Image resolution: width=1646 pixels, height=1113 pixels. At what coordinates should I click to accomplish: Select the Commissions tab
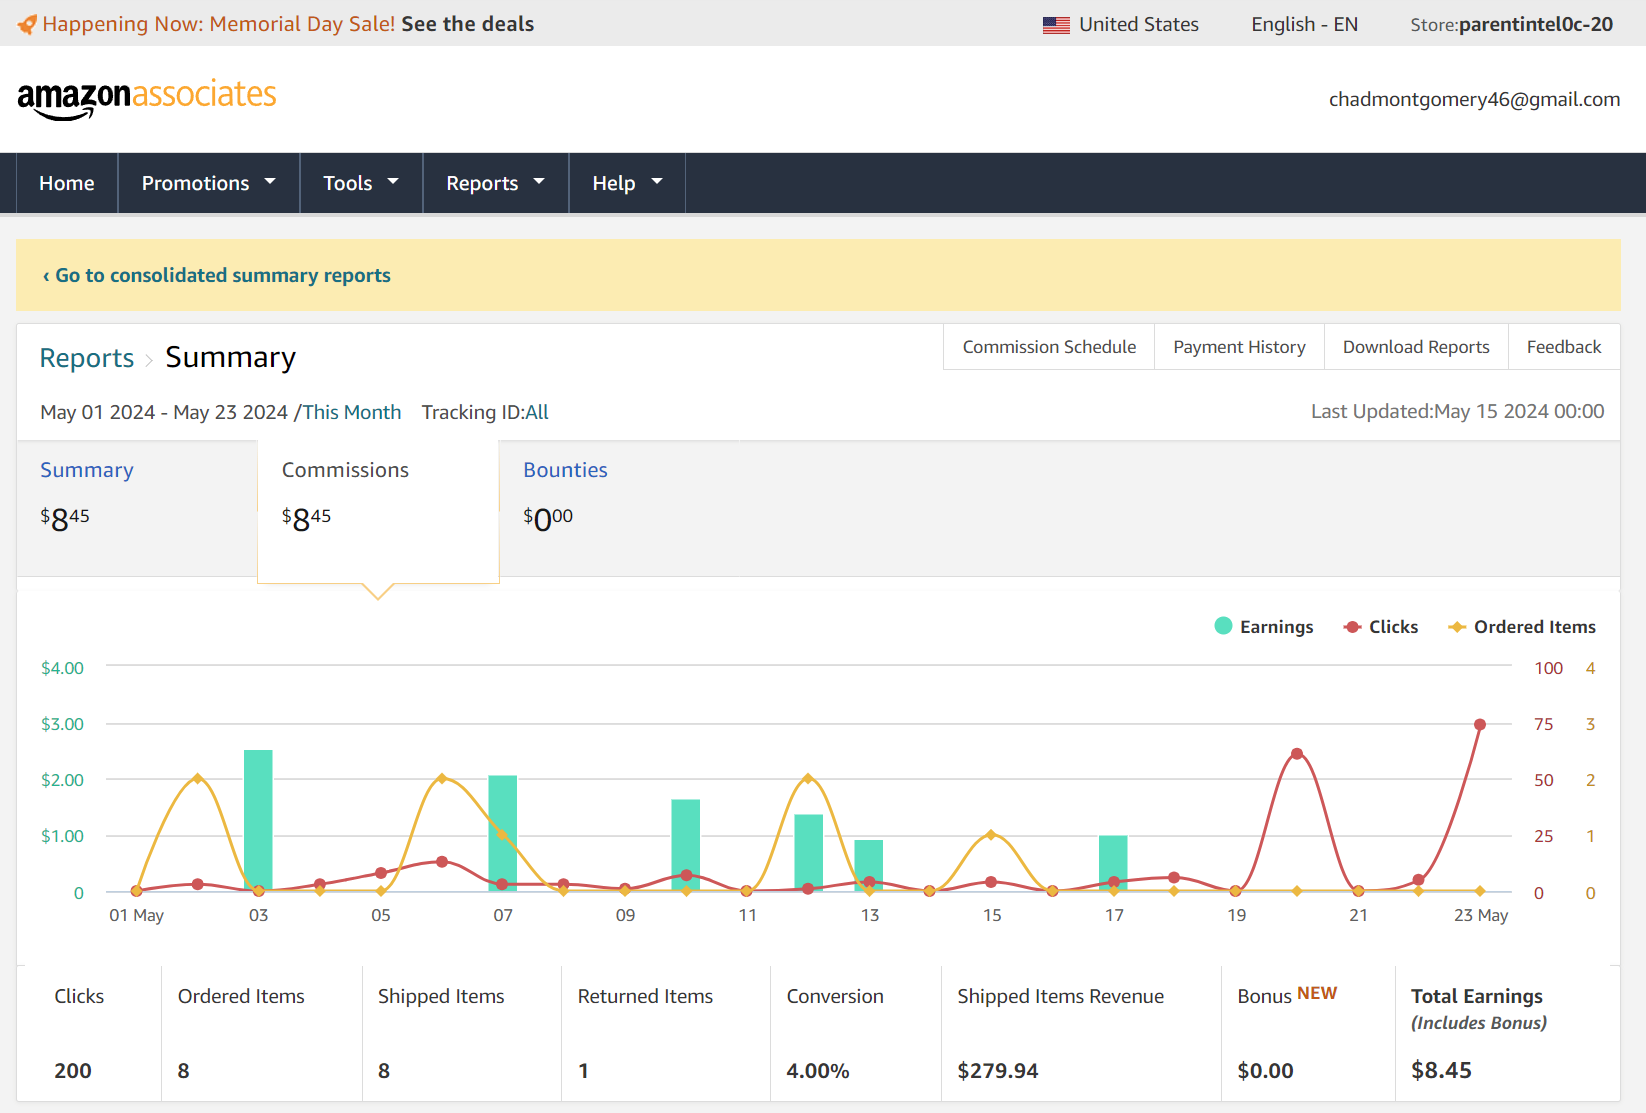click(378, 510)
